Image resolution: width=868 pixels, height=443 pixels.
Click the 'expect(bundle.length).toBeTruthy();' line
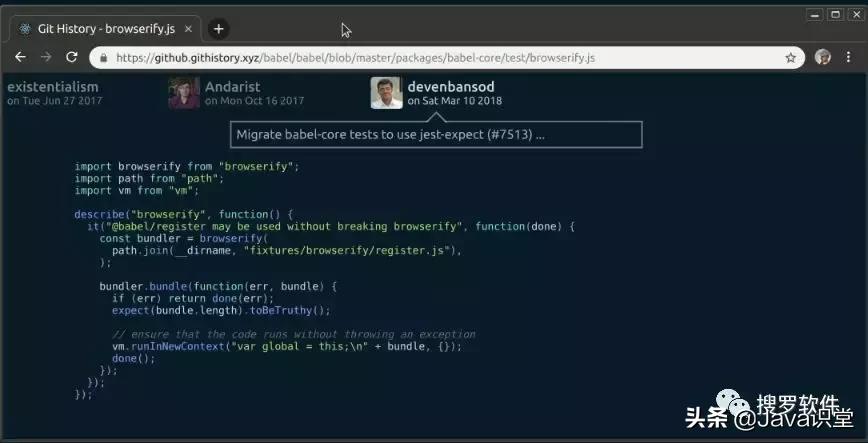221,311
